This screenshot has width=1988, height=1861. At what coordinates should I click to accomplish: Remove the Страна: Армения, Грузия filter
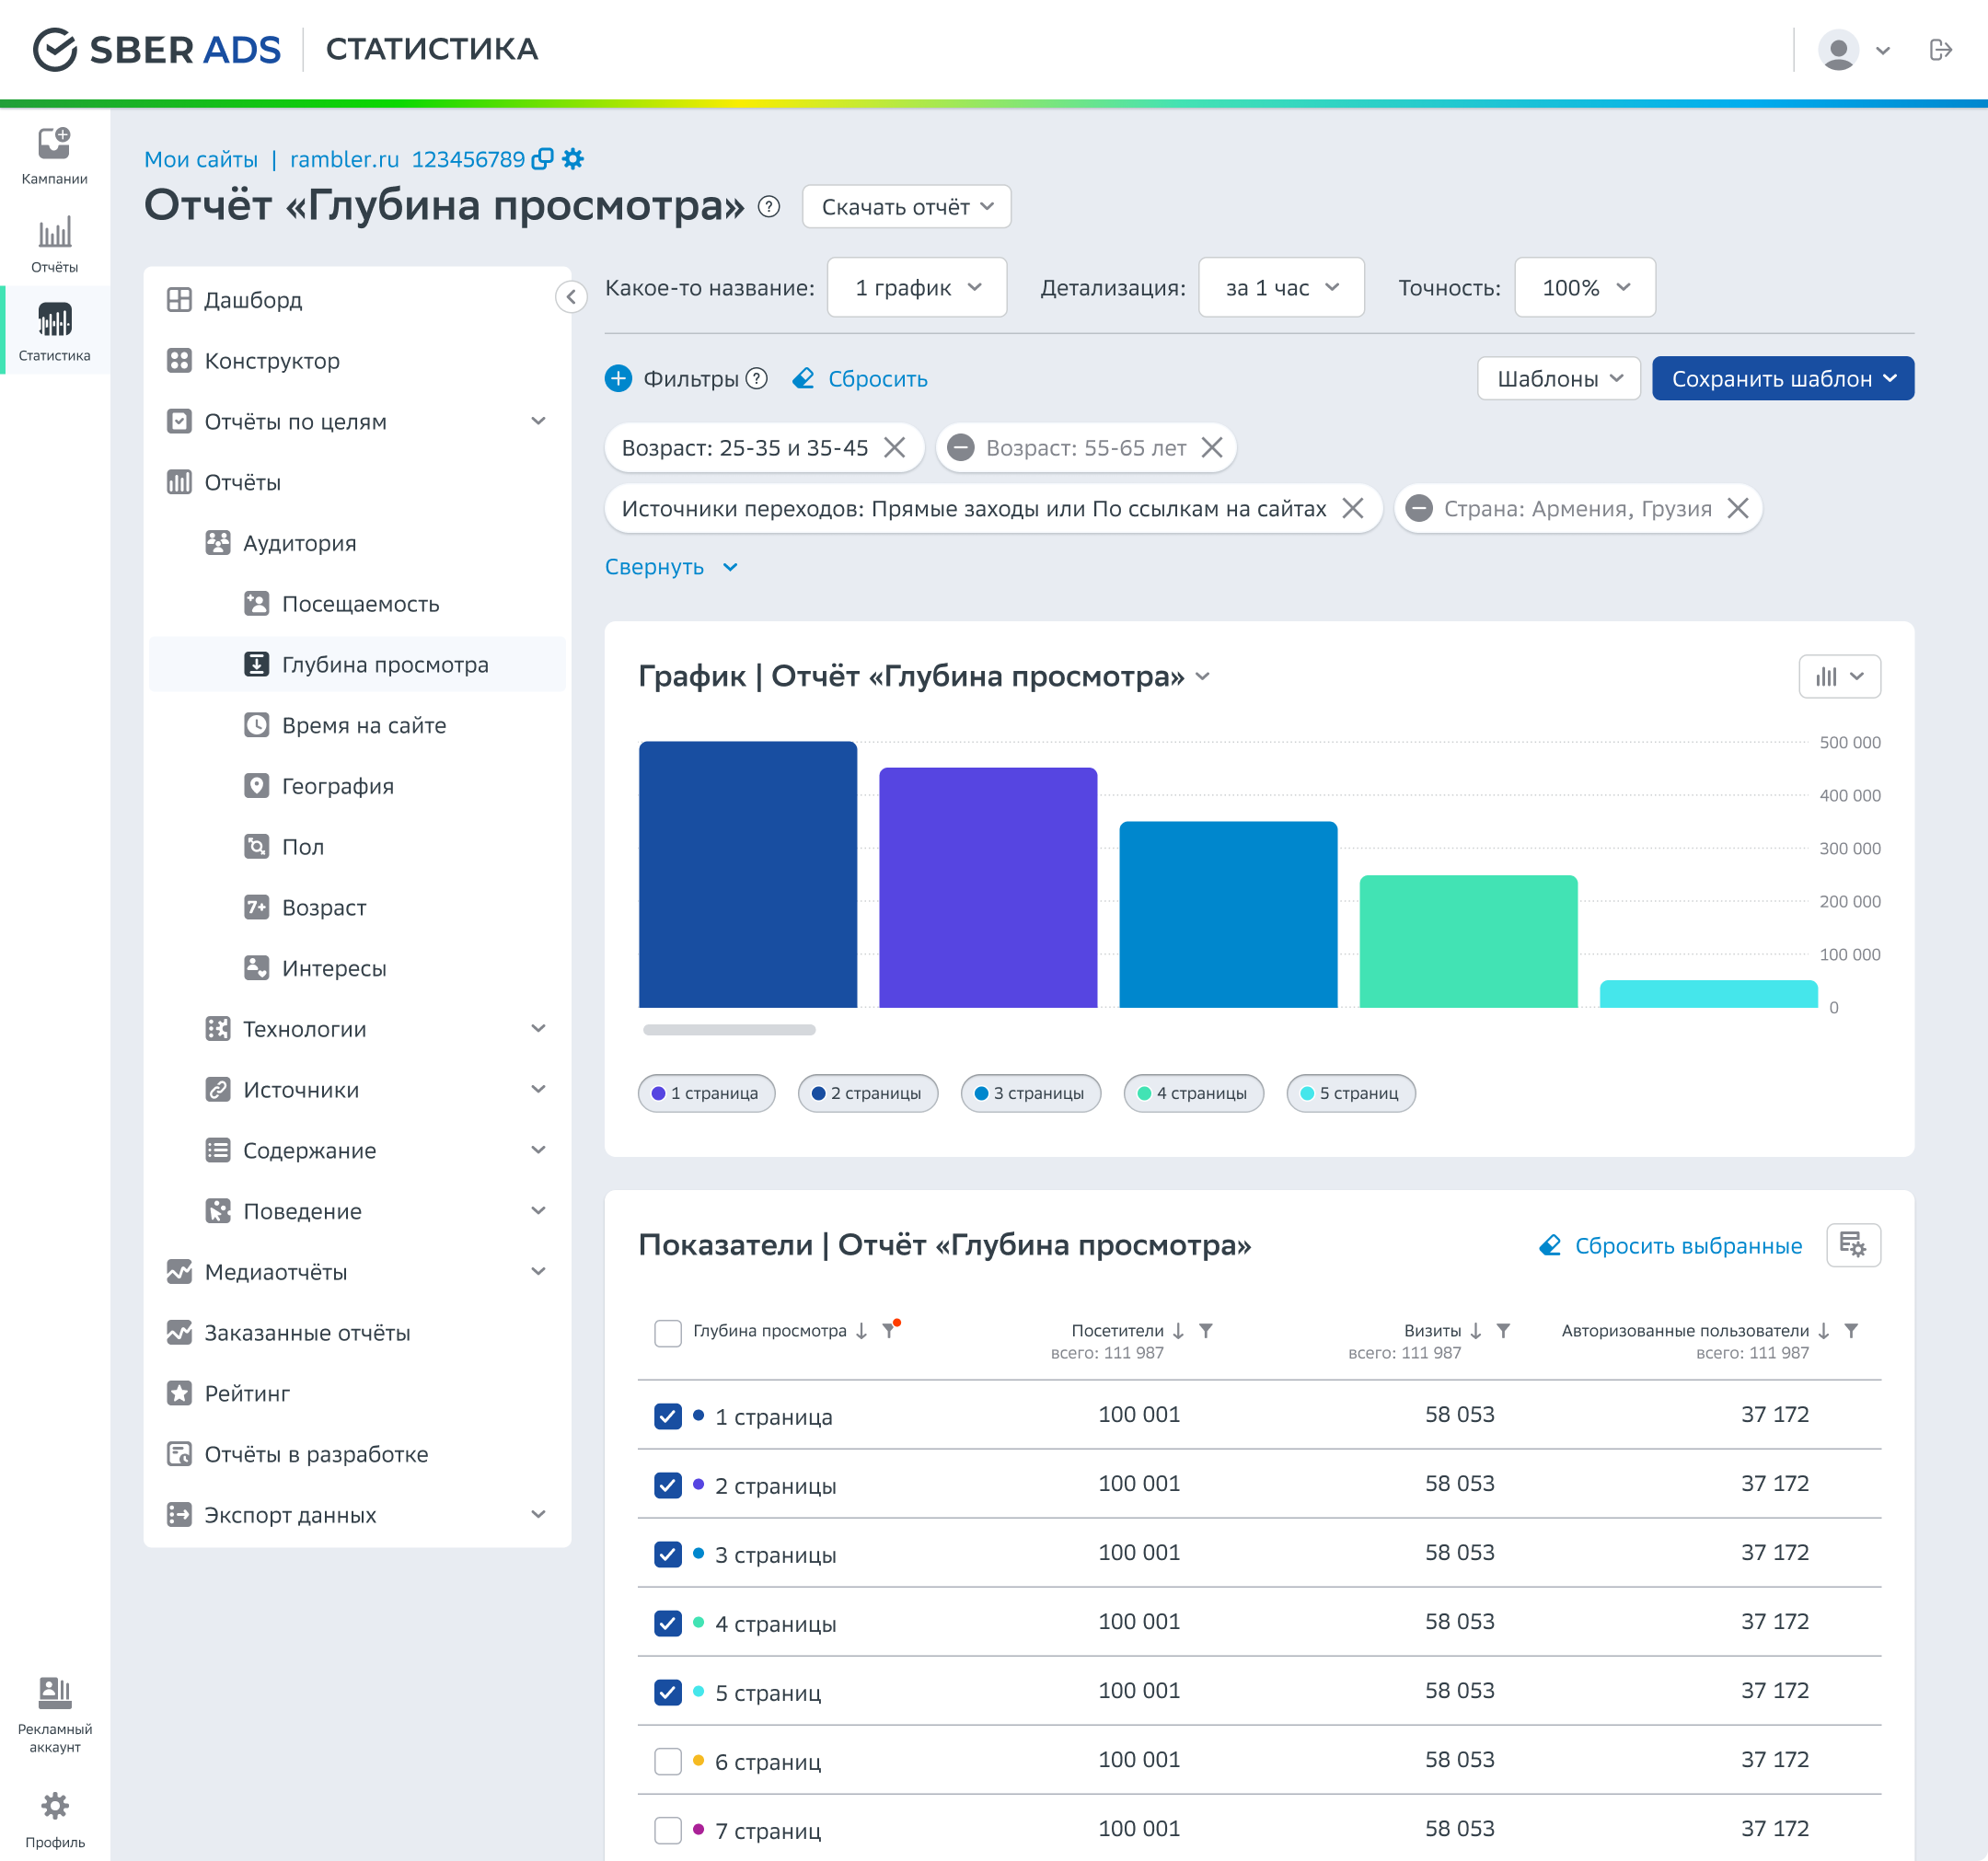pyautogui.click(x=1738, y=508)
